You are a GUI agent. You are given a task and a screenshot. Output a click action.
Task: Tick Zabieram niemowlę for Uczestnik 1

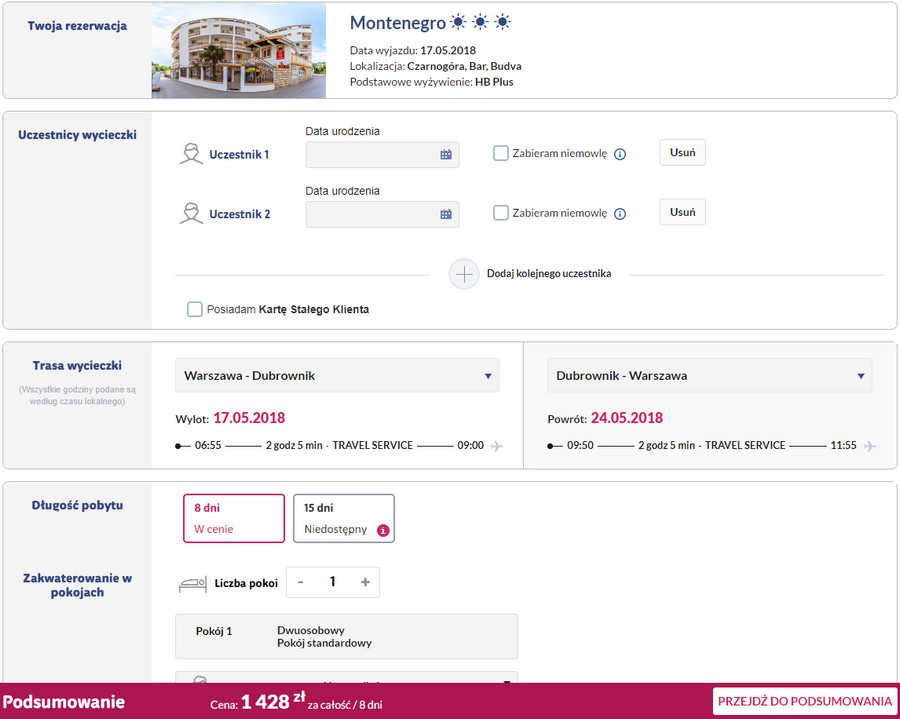coord(501,153)
